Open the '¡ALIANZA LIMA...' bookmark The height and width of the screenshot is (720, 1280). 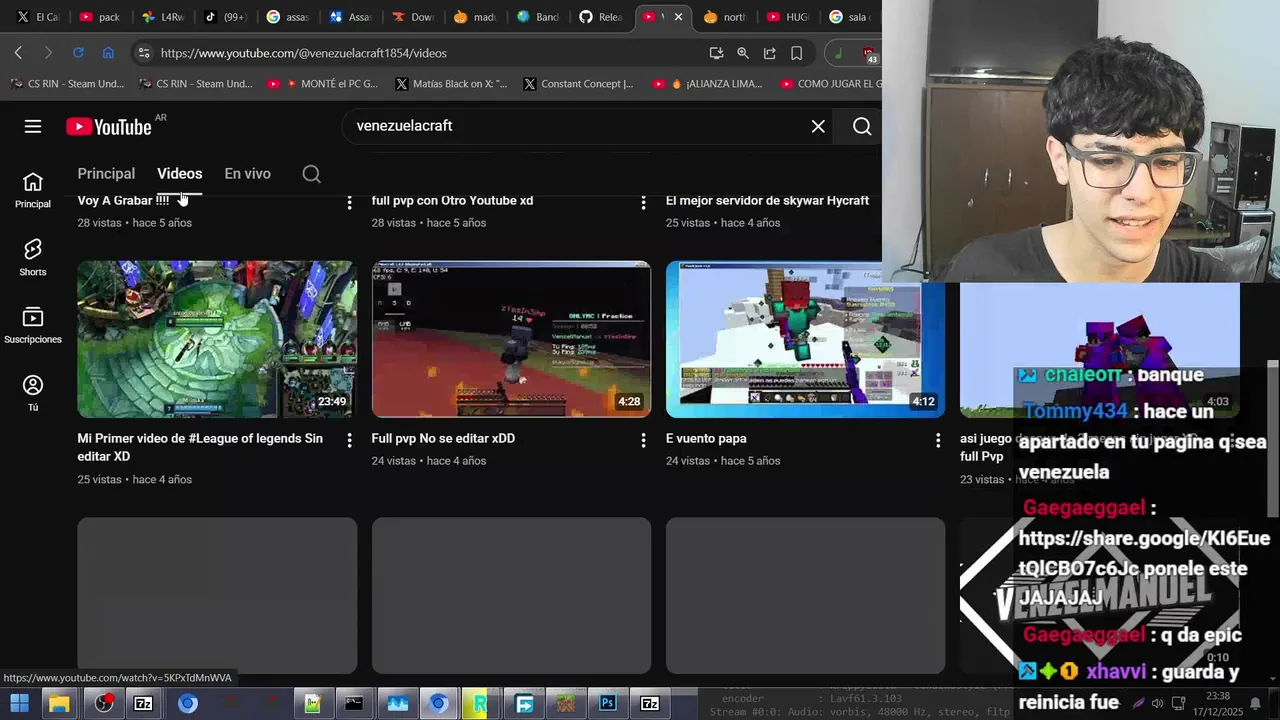pyautogui.click(x=708, y=84)
